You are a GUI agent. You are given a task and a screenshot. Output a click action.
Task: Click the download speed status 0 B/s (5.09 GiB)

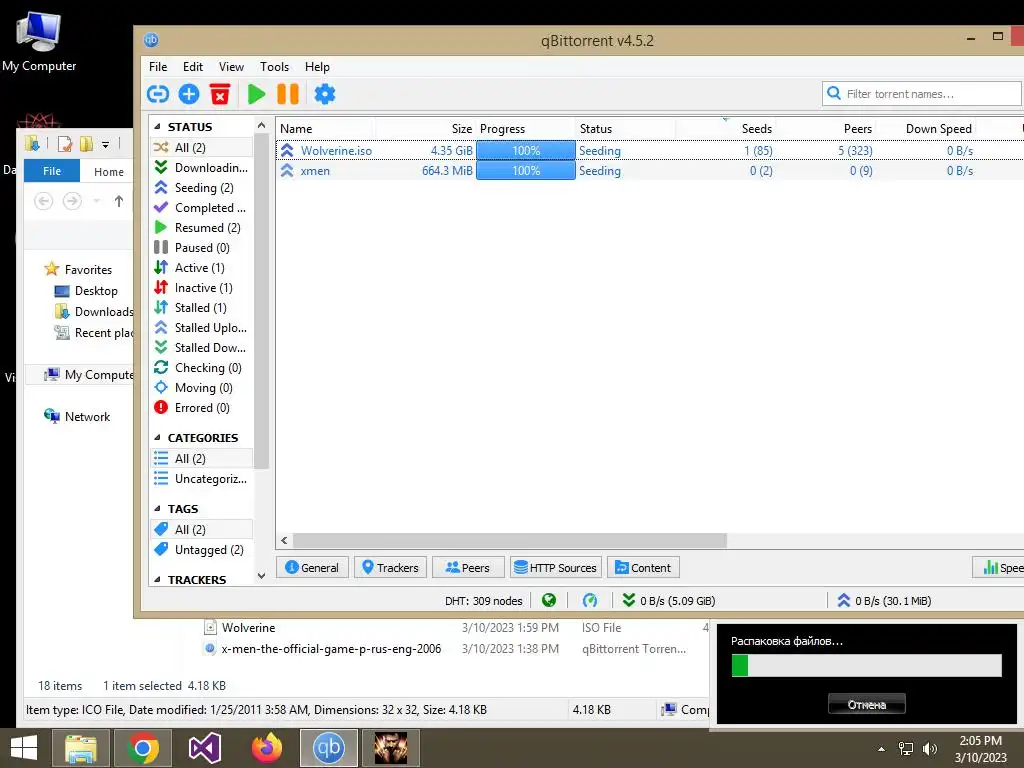[x=669, y=601]
